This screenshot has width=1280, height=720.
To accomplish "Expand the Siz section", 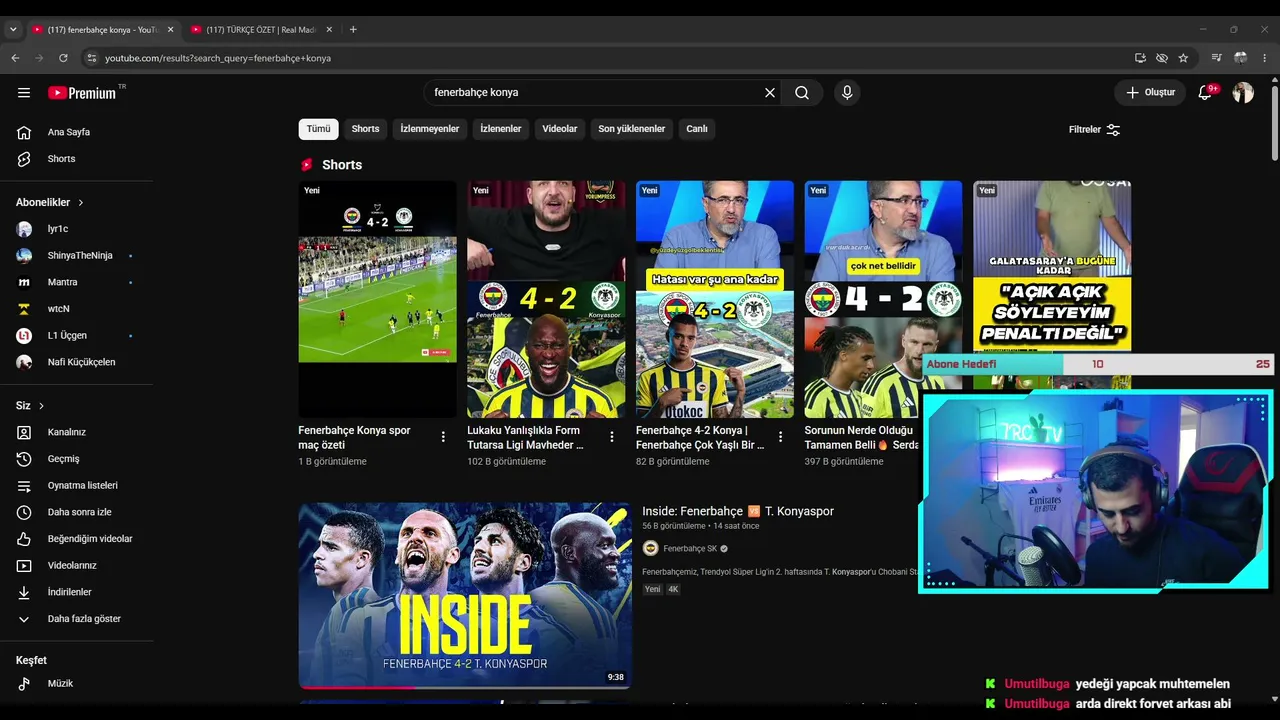I will click(30, 406).
